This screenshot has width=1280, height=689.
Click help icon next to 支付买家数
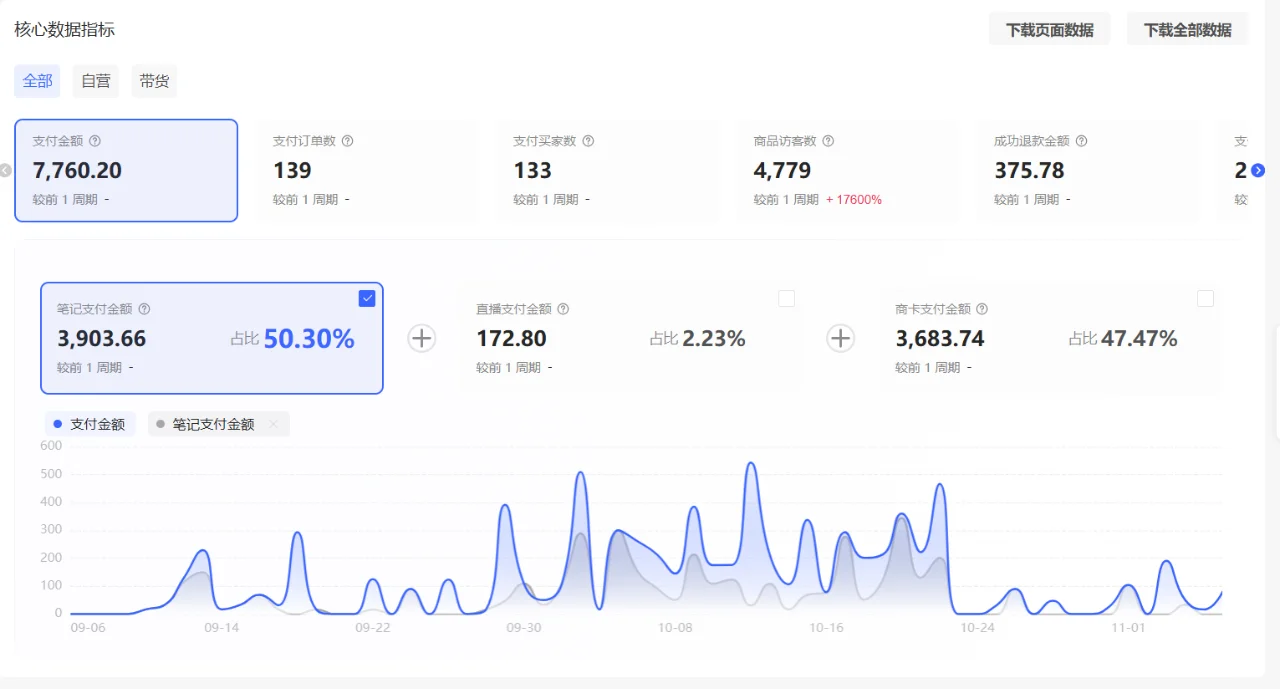pyautogui.click(x=588, y=141)
